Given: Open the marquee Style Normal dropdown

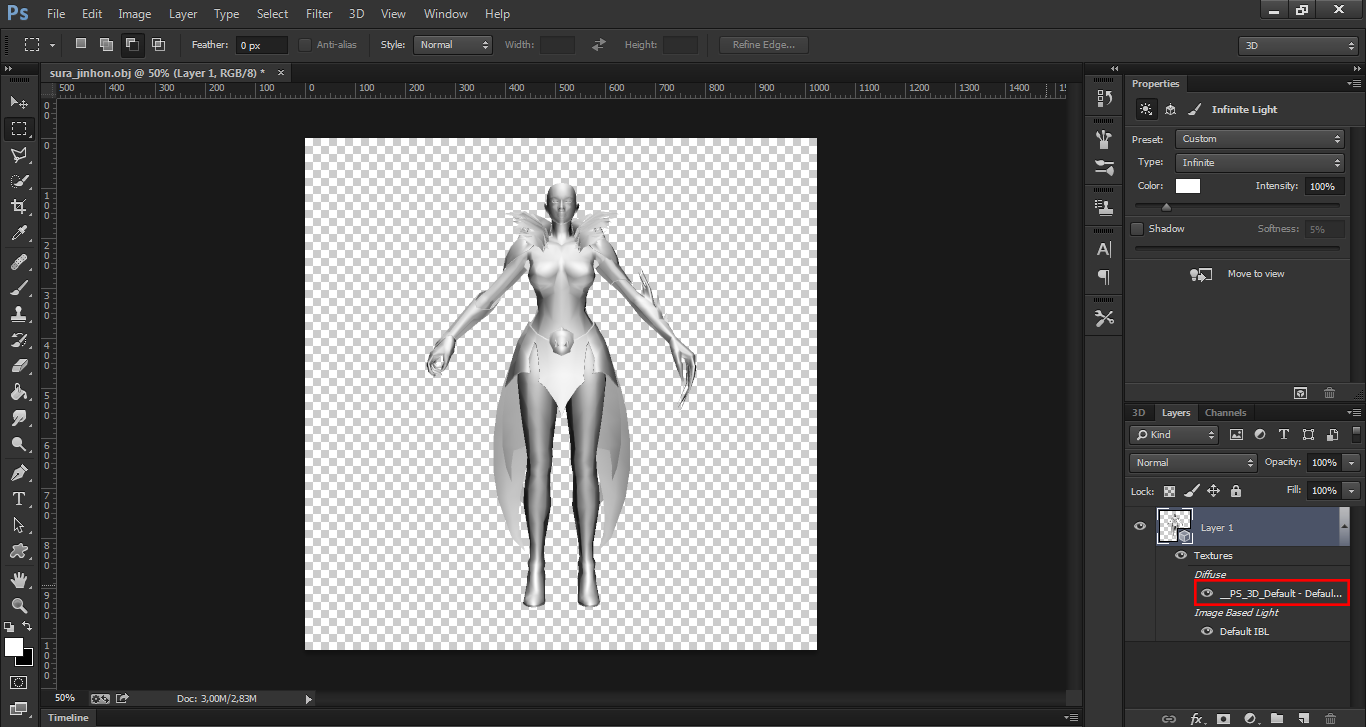Looking at the screenshot, I should click(453, 45).
